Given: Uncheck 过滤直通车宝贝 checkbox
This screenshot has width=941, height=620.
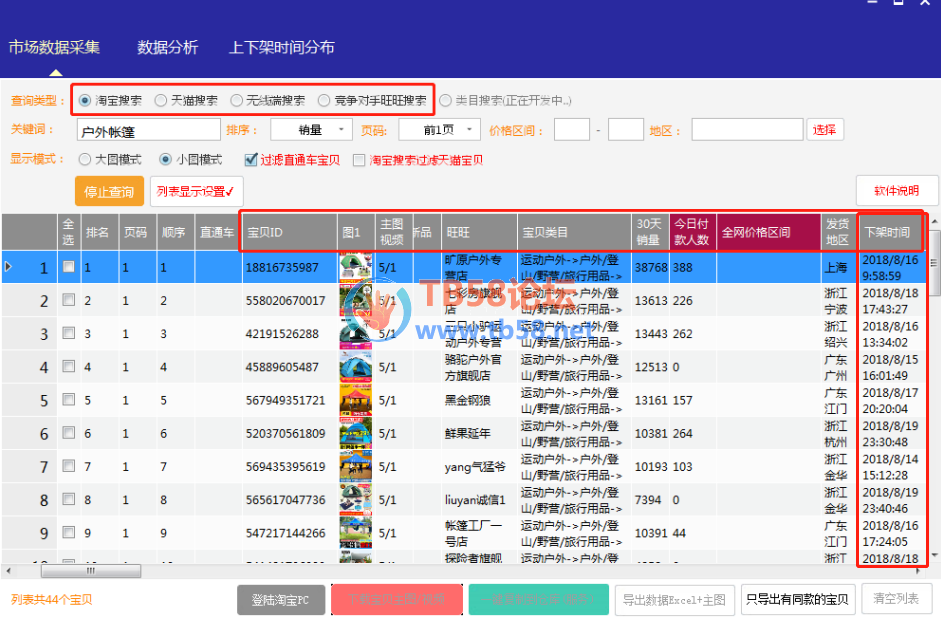Looking at the screenshot, I should tap(251, 160).
